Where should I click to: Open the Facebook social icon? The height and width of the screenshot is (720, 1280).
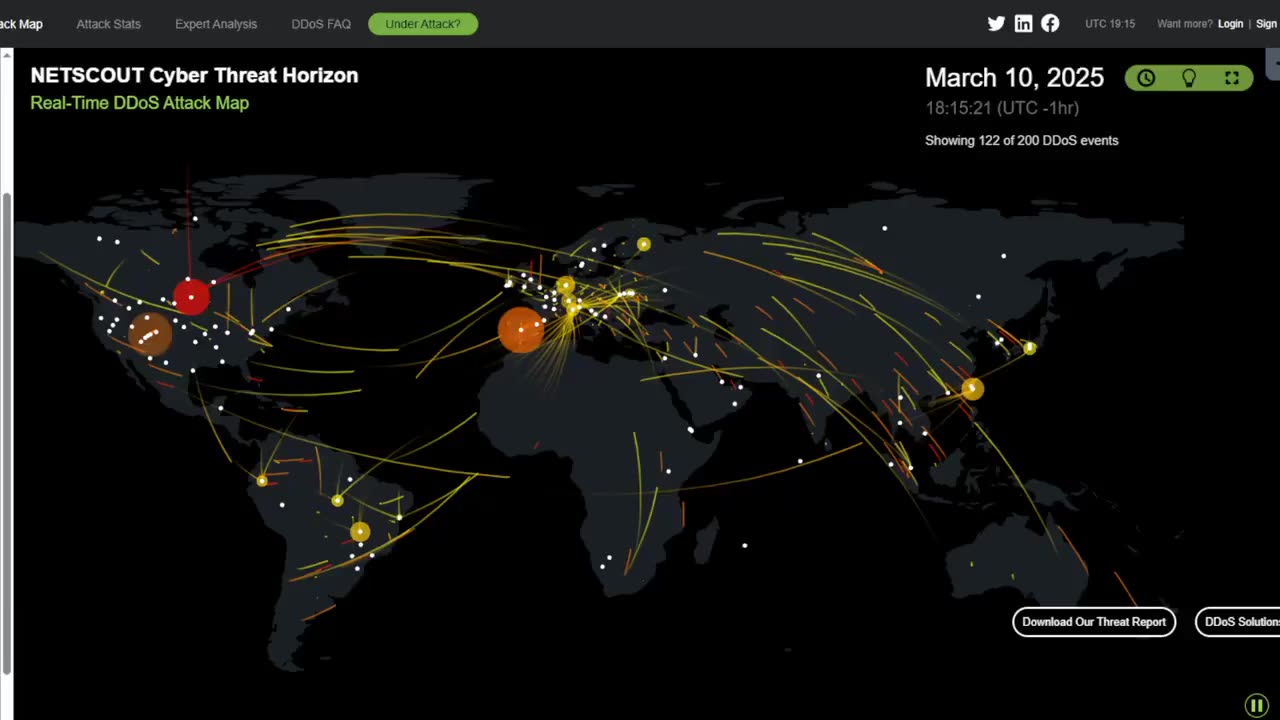pyautogui.click(x=1050, y=23)
